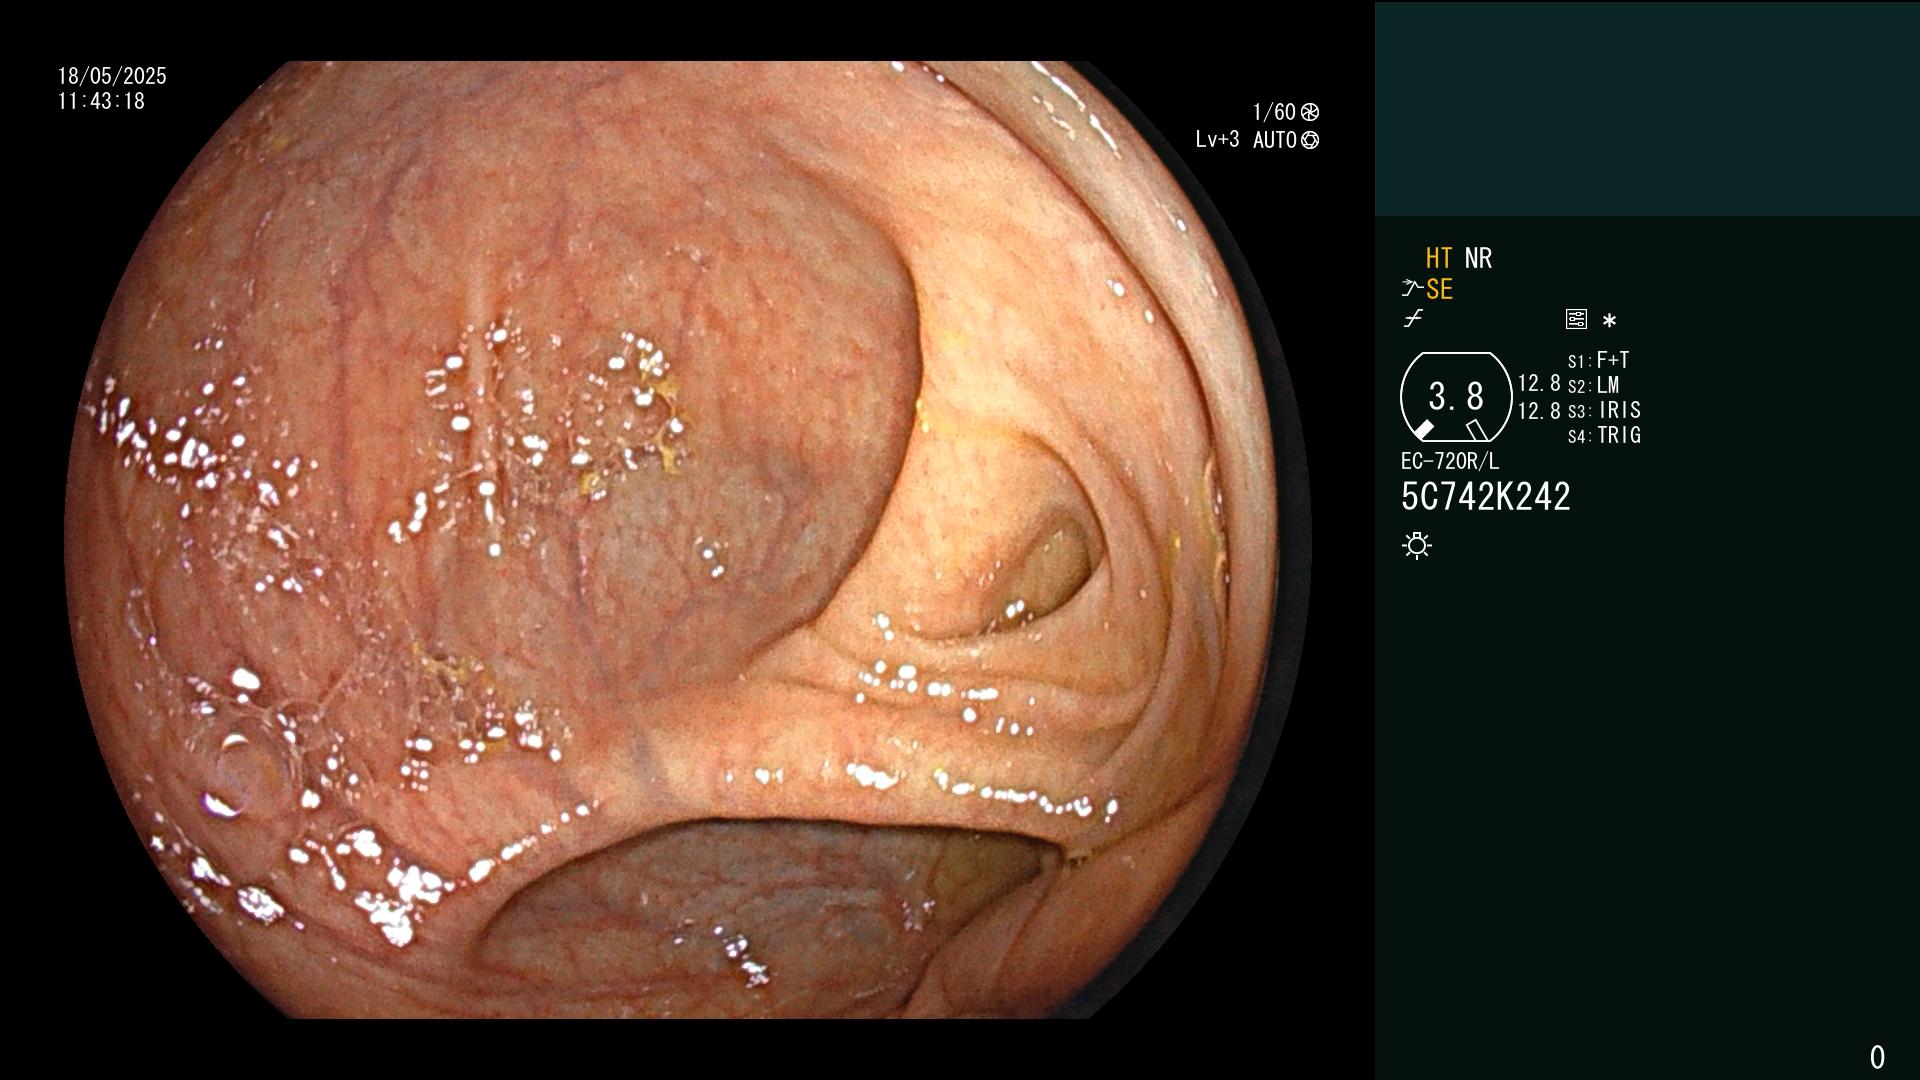Click the shutter speed icon next to 1/60
Screen dimensions: 1920x1080
point(1310,112)
